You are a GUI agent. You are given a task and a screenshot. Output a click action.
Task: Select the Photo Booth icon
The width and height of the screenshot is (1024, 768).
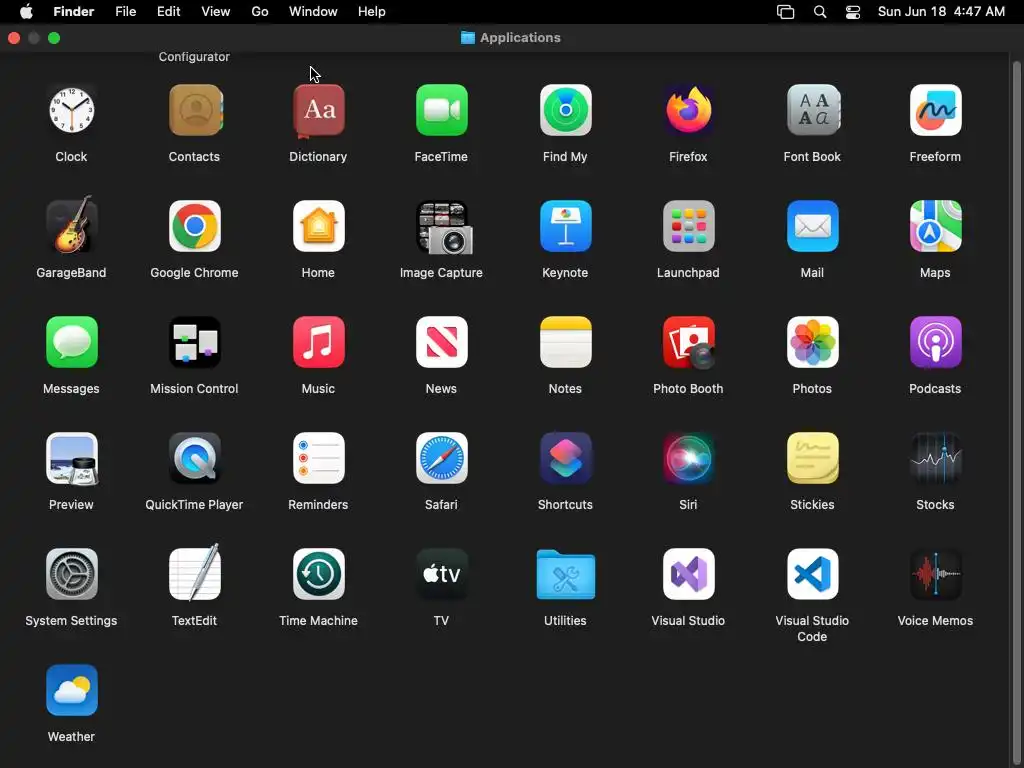coord(688,342)
